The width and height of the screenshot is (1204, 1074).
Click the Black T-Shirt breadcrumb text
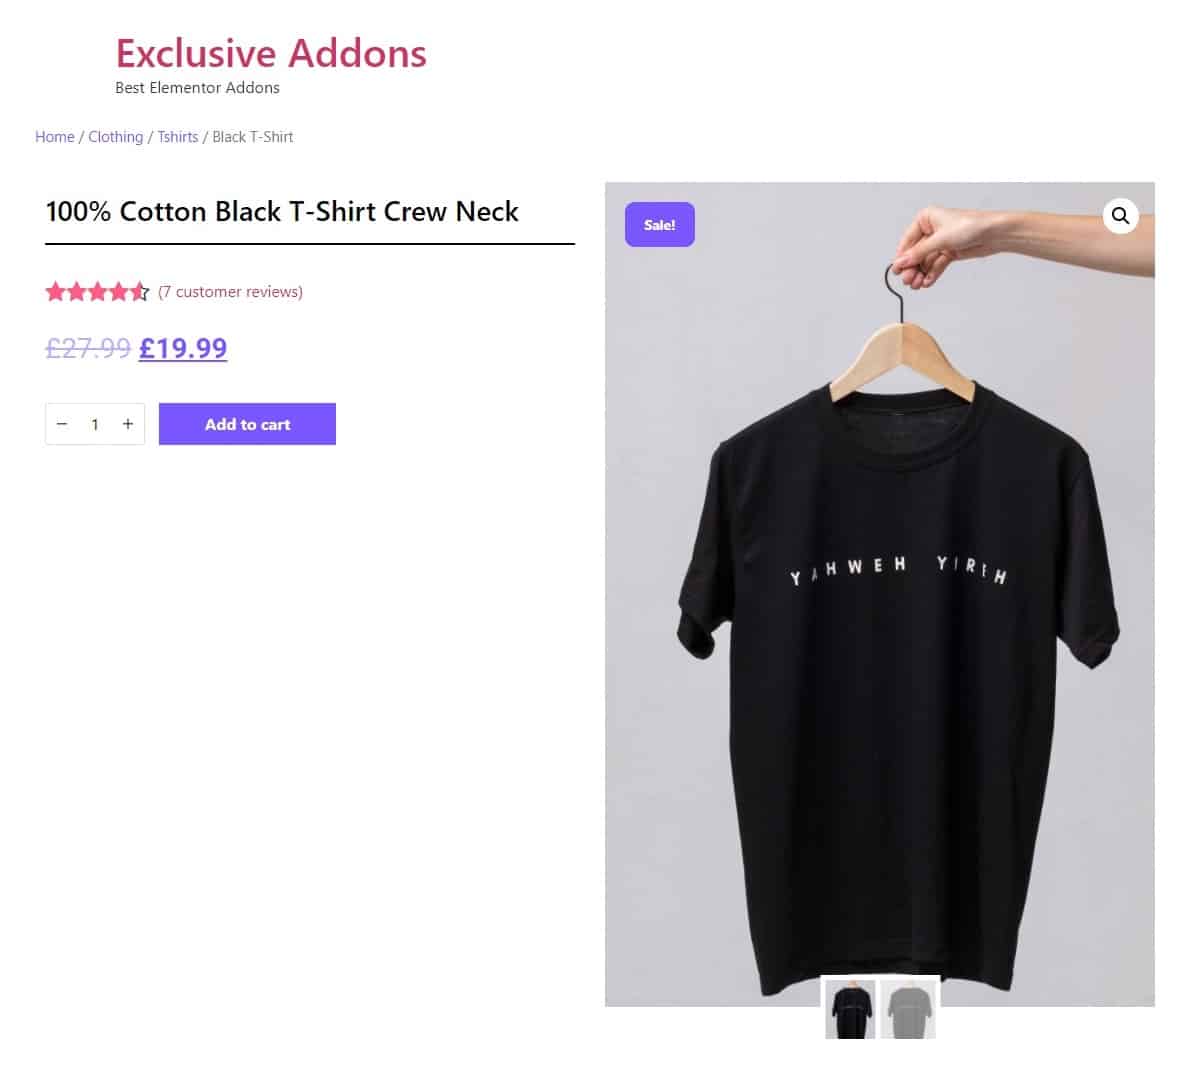coord(253,137)
